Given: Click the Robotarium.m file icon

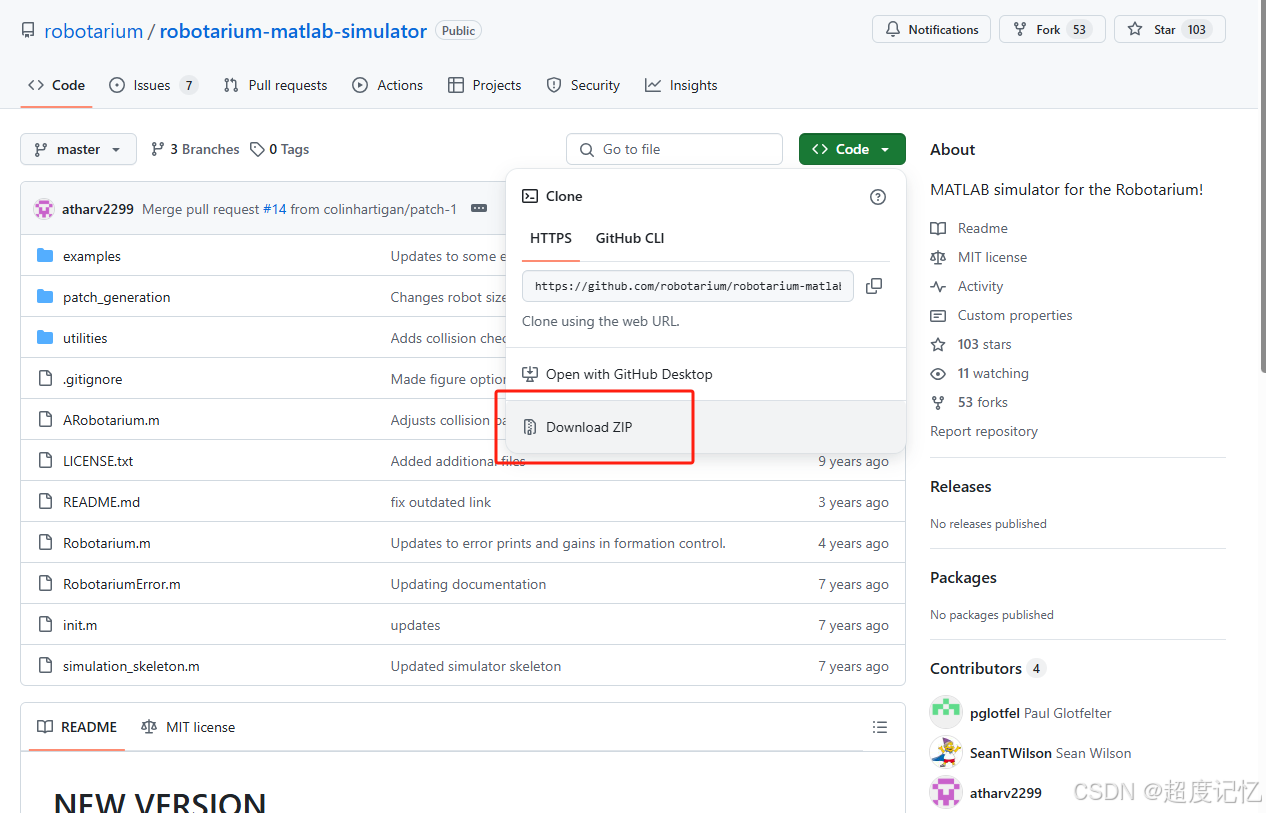Looking at the screenshot, I should click(x=45, y=543).
